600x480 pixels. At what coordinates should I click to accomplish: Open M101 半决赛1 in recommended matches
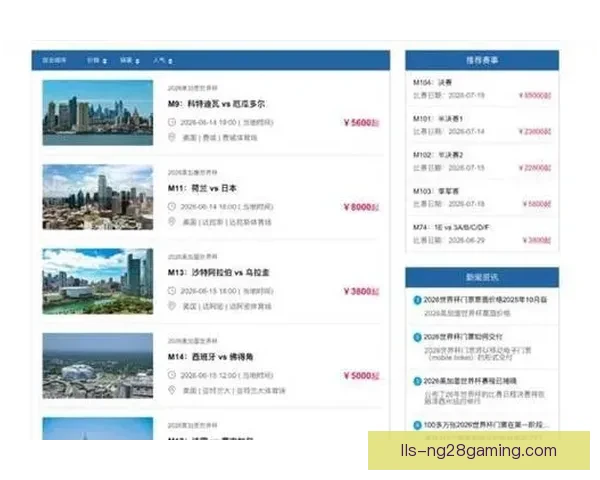coord(439,119)
